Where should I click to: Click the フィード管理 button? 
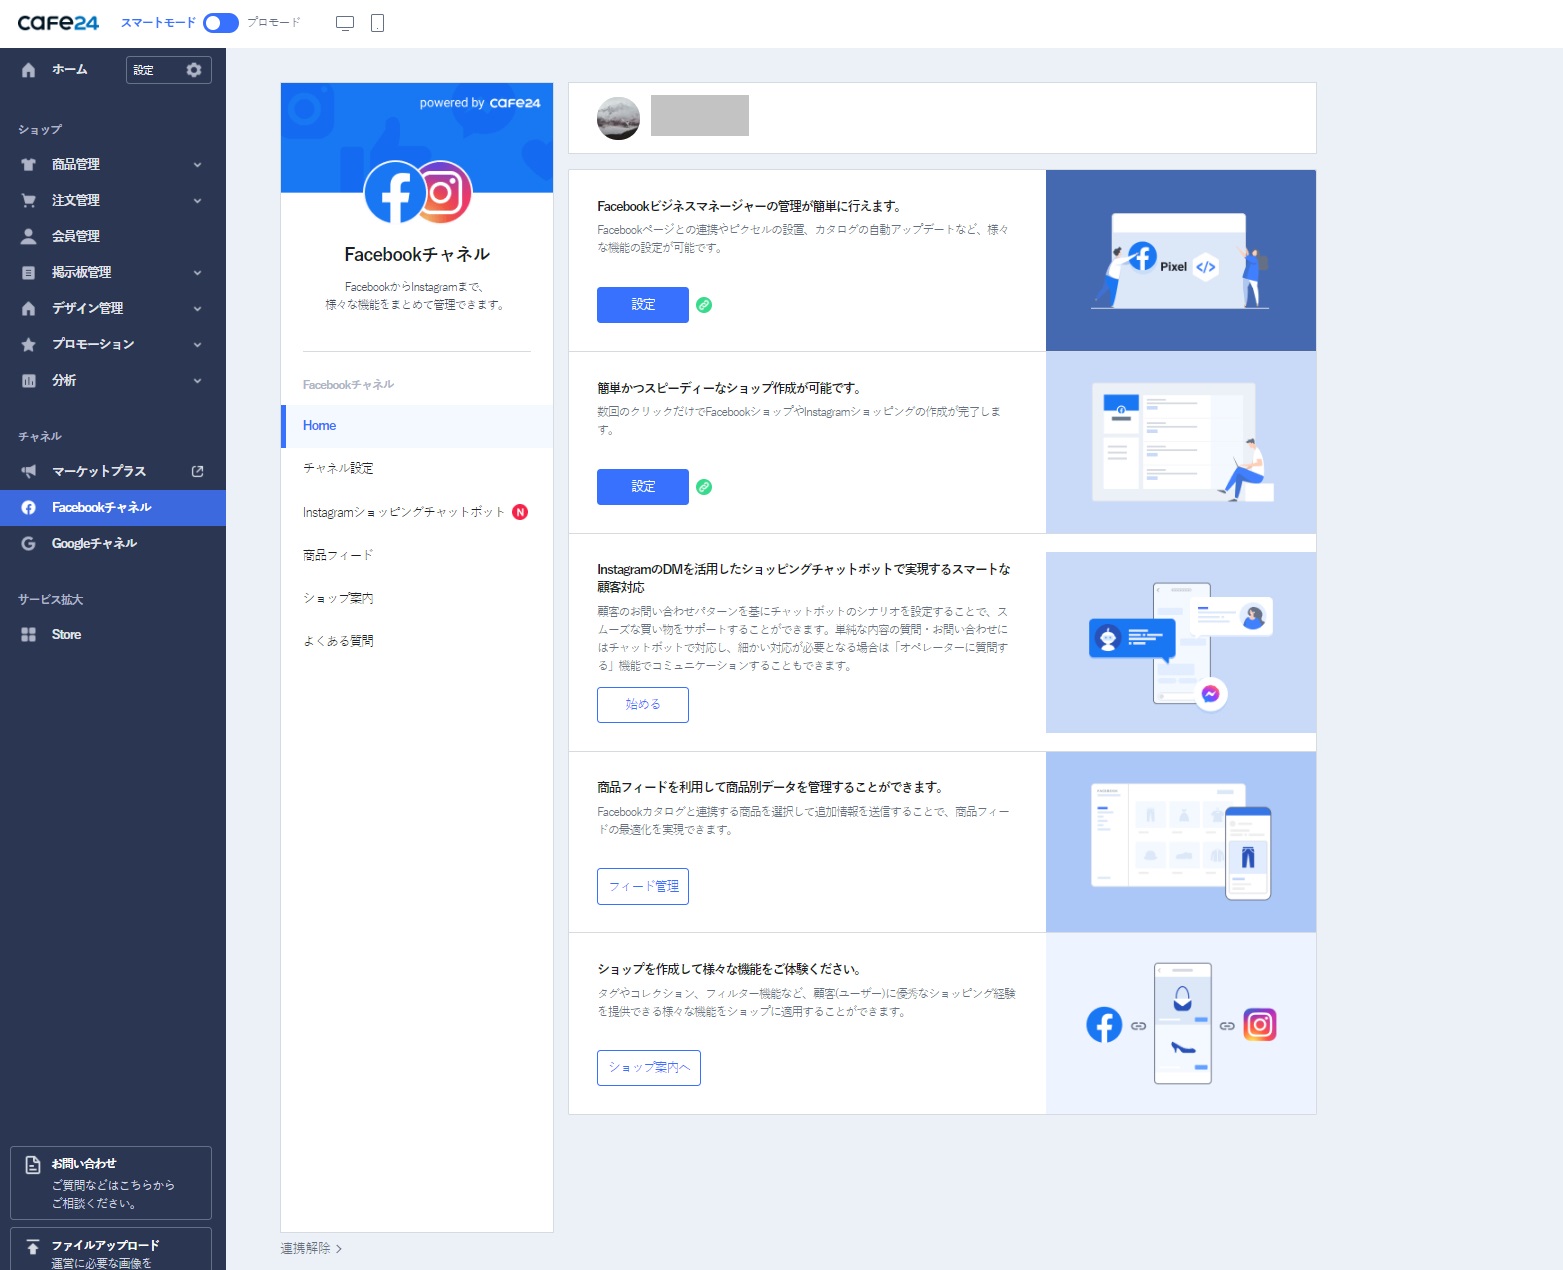click(x=643, y=887)
